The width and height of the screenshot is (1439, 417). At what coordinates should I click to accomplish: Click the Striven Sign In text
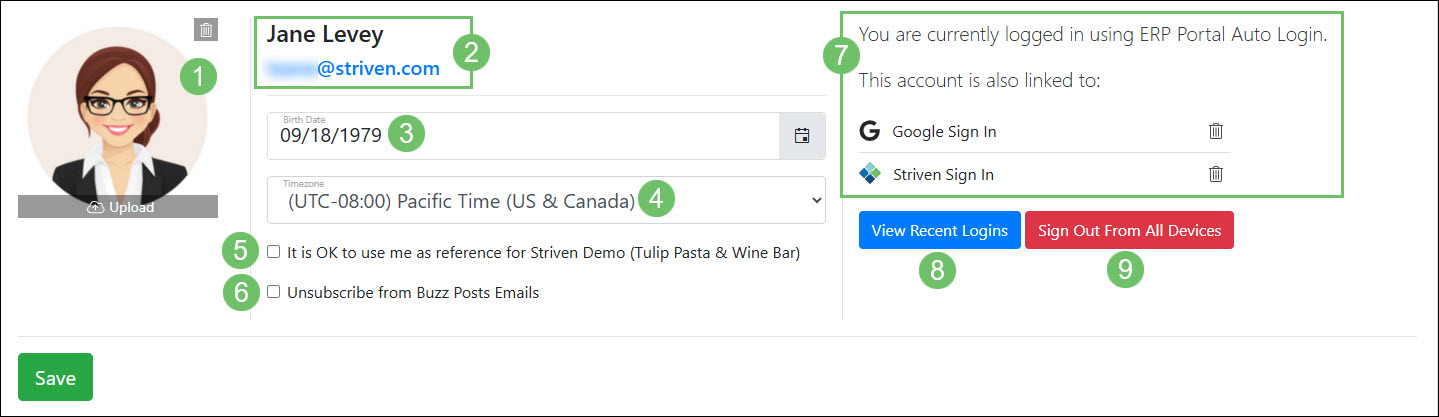944,174
